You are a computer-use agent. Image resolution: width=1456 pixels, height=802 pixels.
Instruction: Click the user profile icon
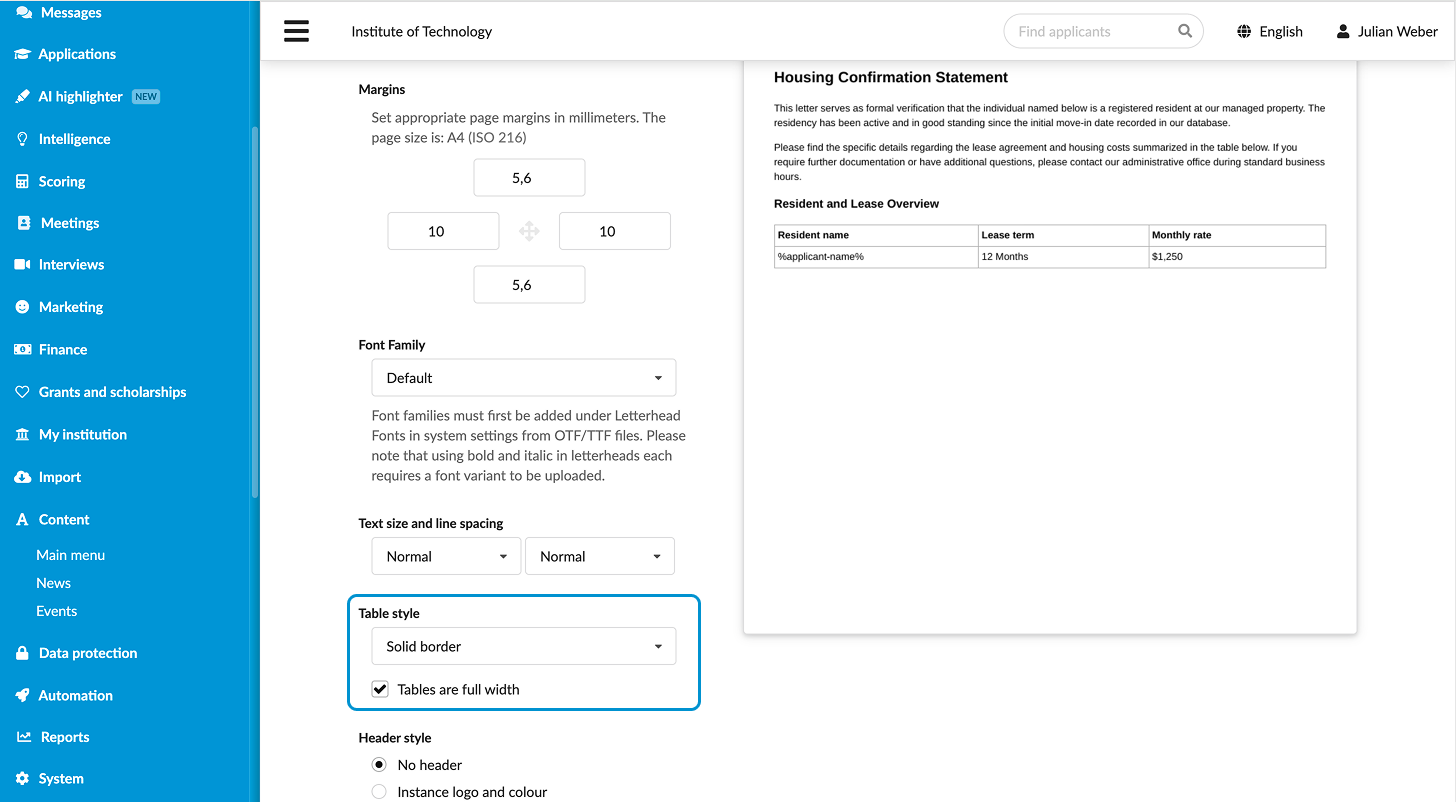tap(1343, 31)
